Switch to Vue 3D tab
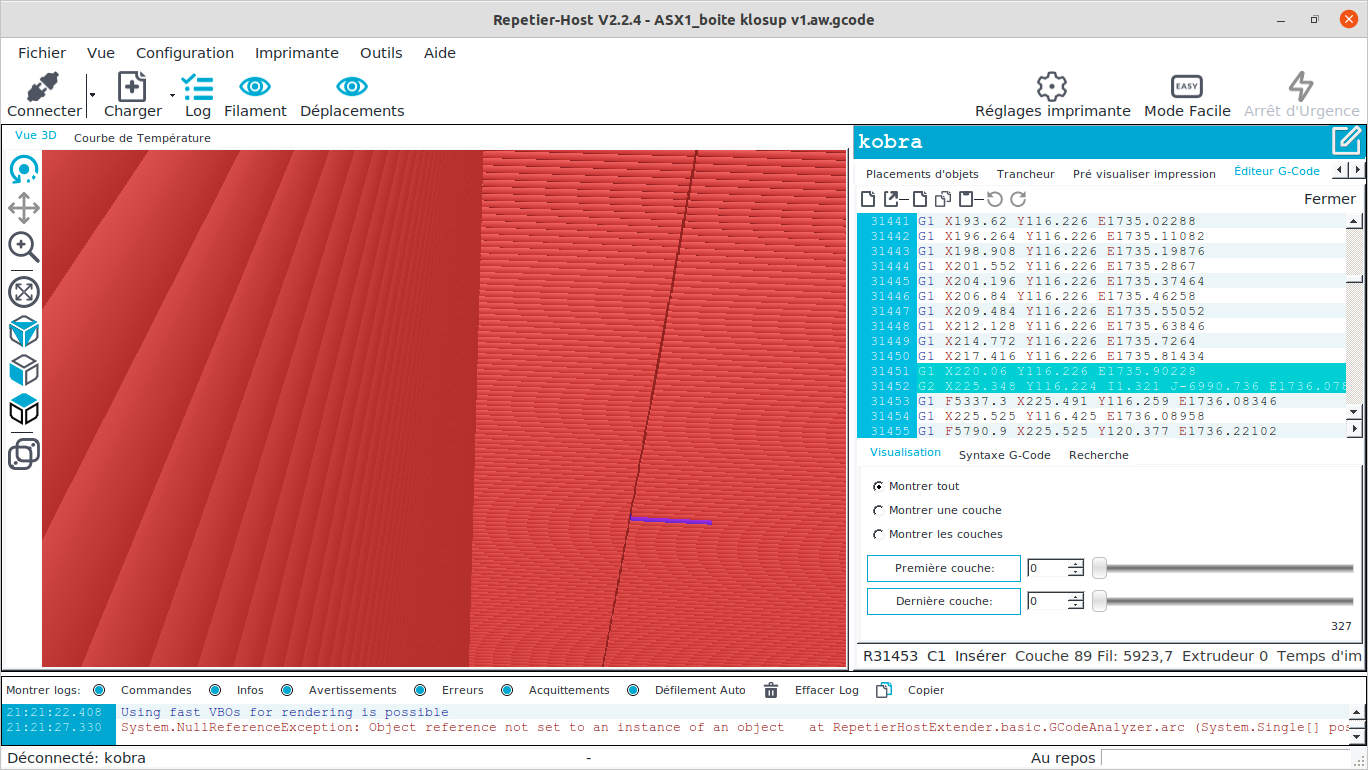Screen dimensions: 1368x770 click(x=36, y=135)
